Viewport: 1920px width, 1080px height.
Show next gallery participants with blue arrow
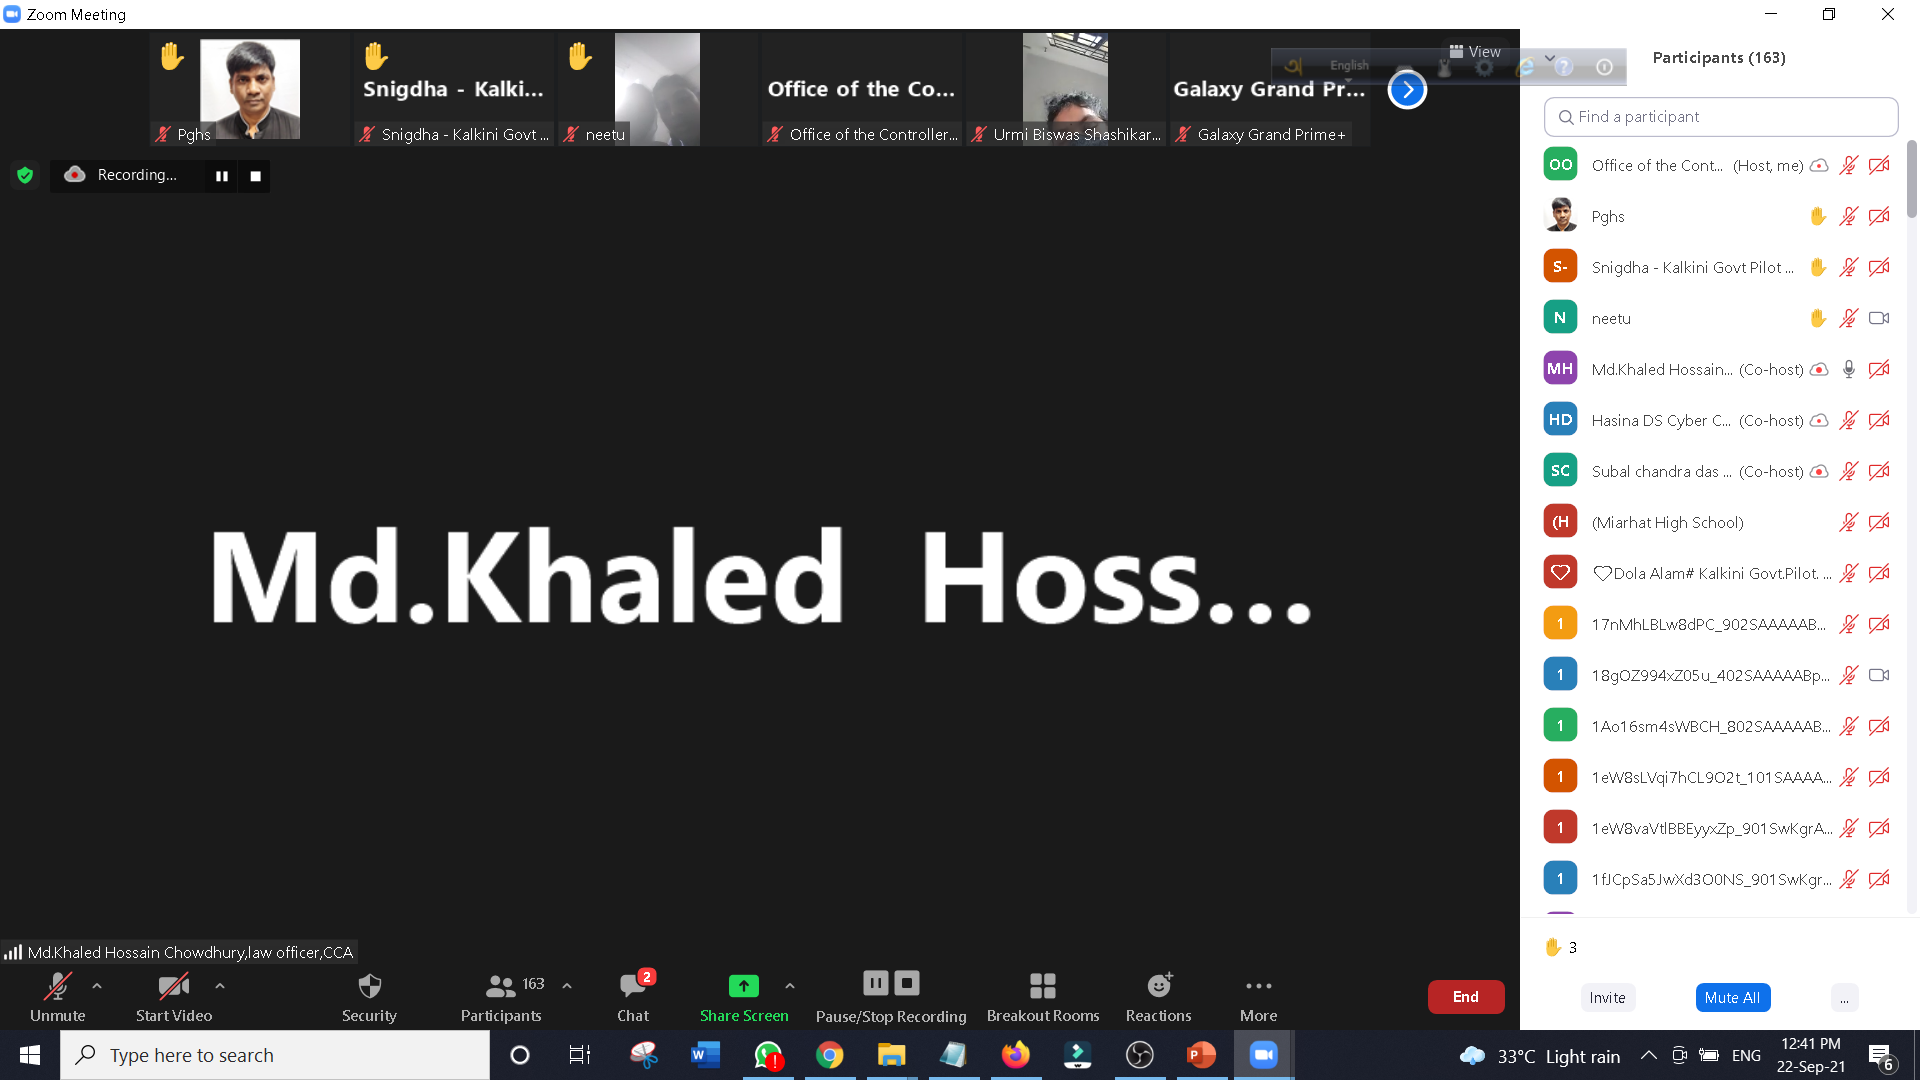pos(1407,90)
